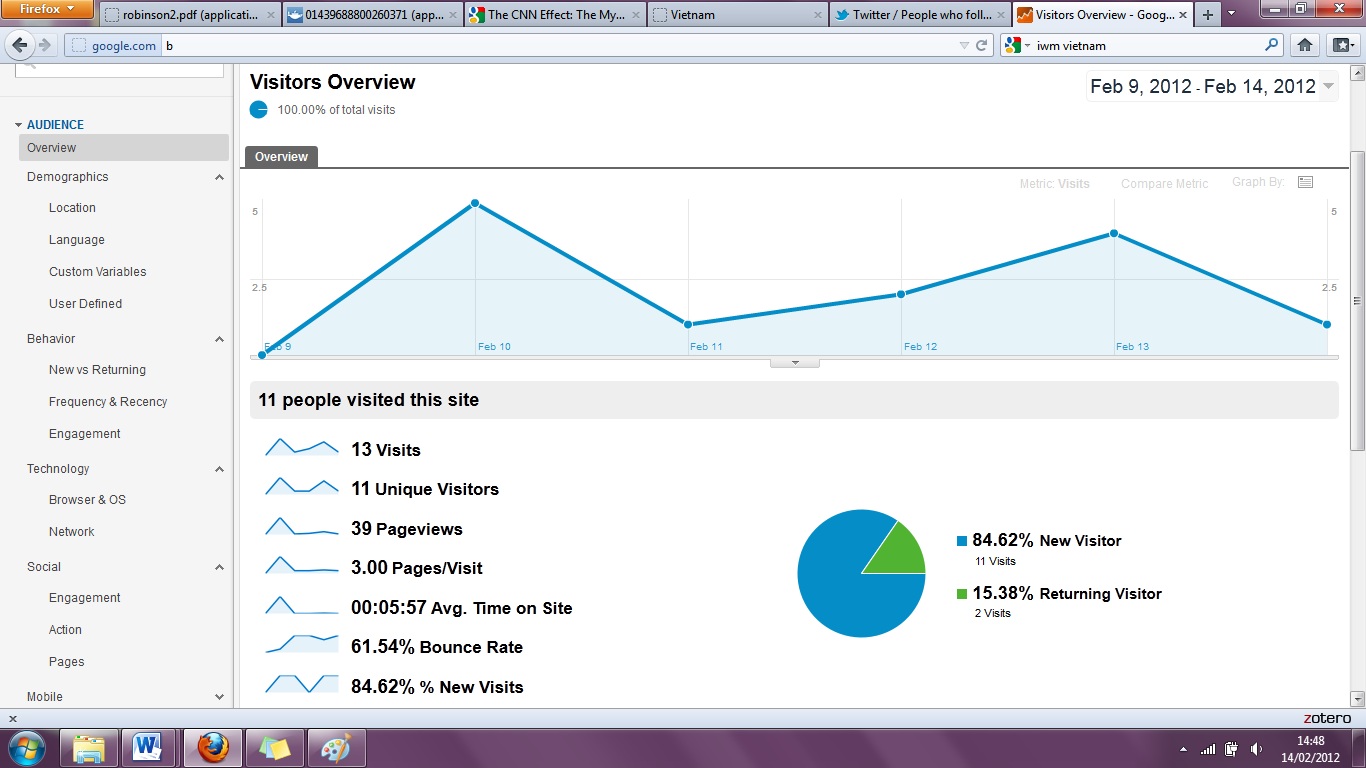Viewport: 1366px width, 768px height.
Task: Click the Metric: Visits selector
Action: click(x=1055, y=184)
